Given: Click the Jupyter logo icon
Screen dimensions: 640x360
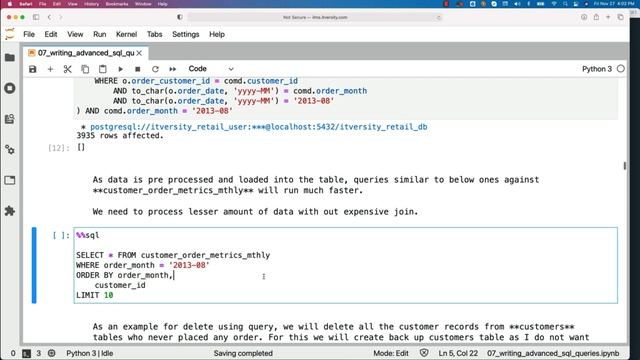Looking at the screenshot, I should coord(10,34).
